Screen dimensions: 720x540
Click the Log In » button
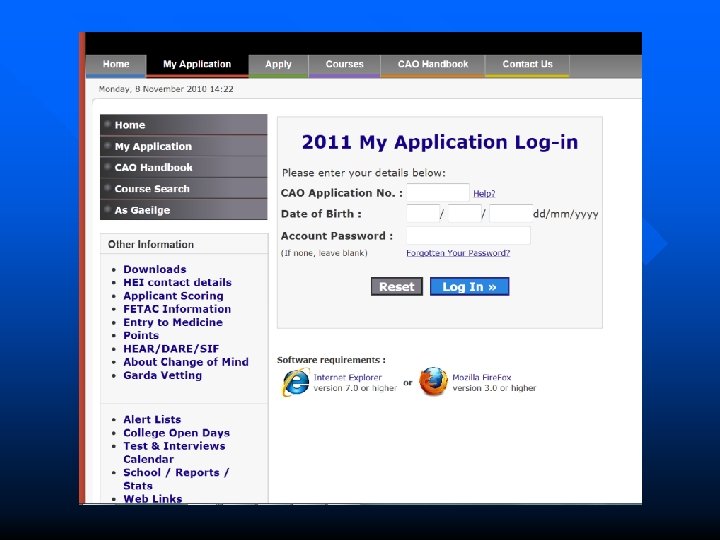click(469, 287)
